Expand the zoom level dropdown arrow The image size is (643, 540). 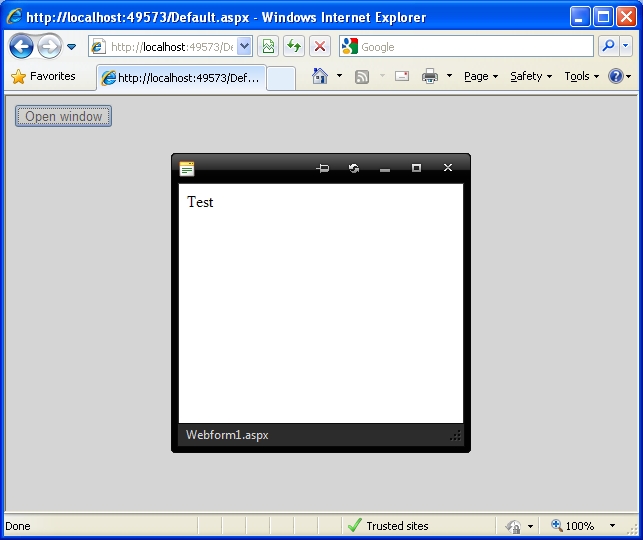[612, 526]
